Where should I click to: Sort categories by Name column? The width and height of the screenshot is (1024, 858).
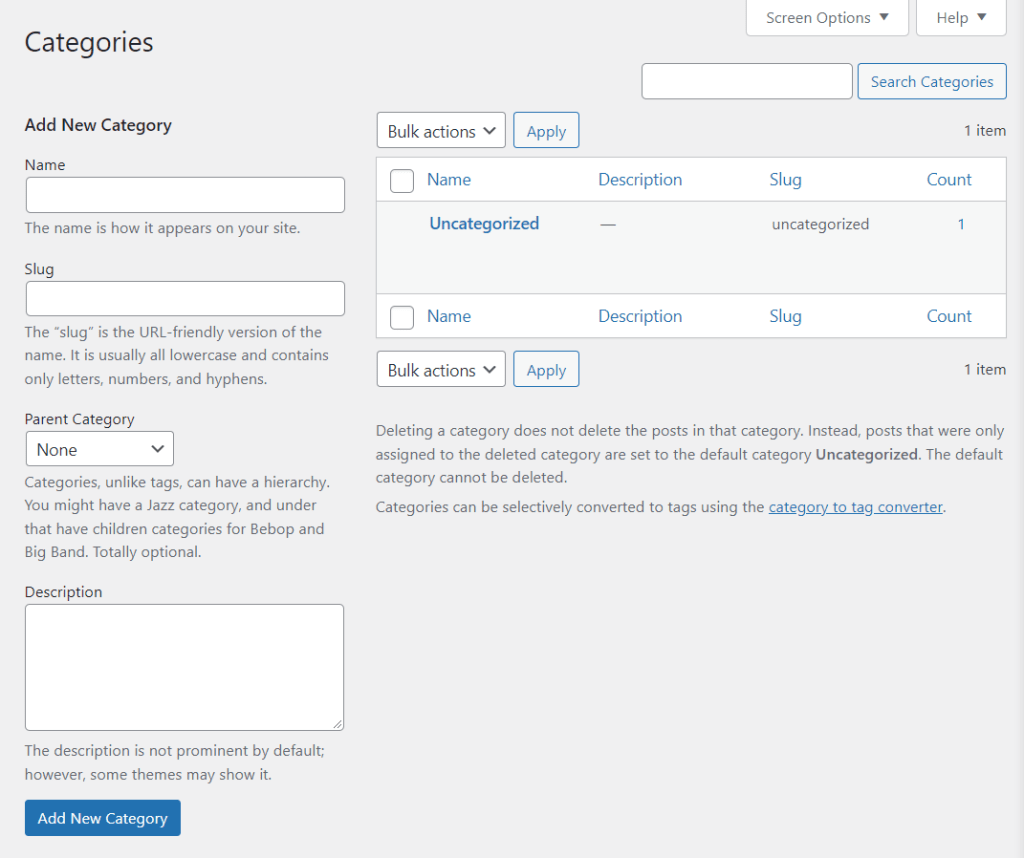(x=448, y=179)
